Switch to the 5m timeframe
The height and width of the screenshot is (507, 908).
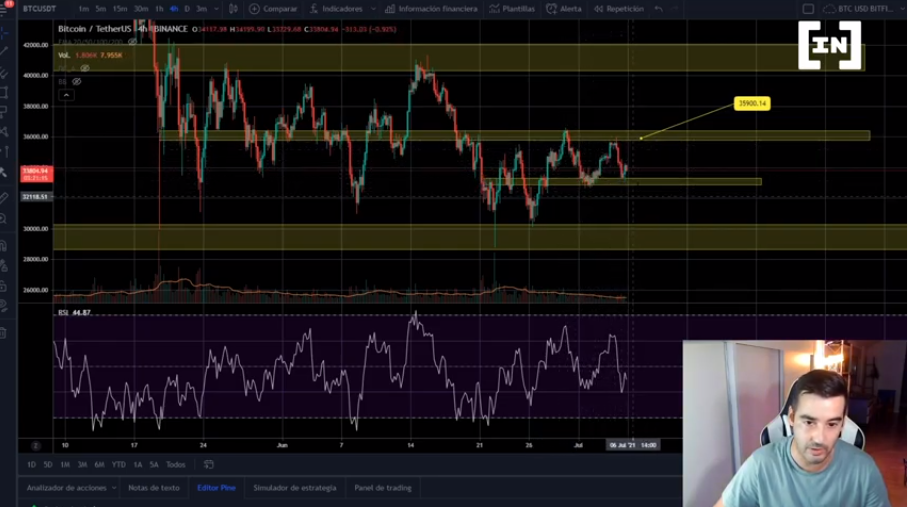pyautogui.click(x=101, y=9)
